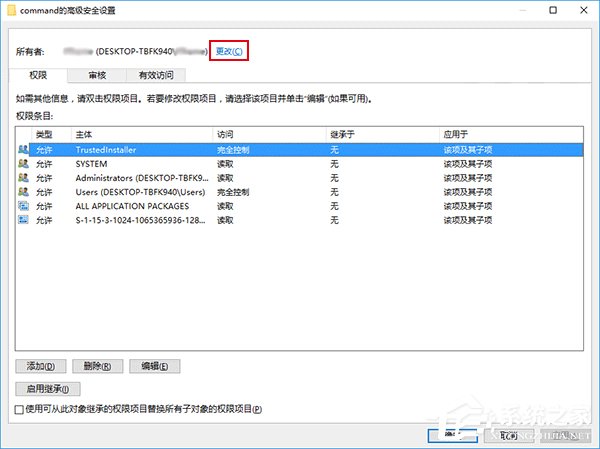Click the 启用继承(I) button
The image size is (600, 449).
coord(48,389)
